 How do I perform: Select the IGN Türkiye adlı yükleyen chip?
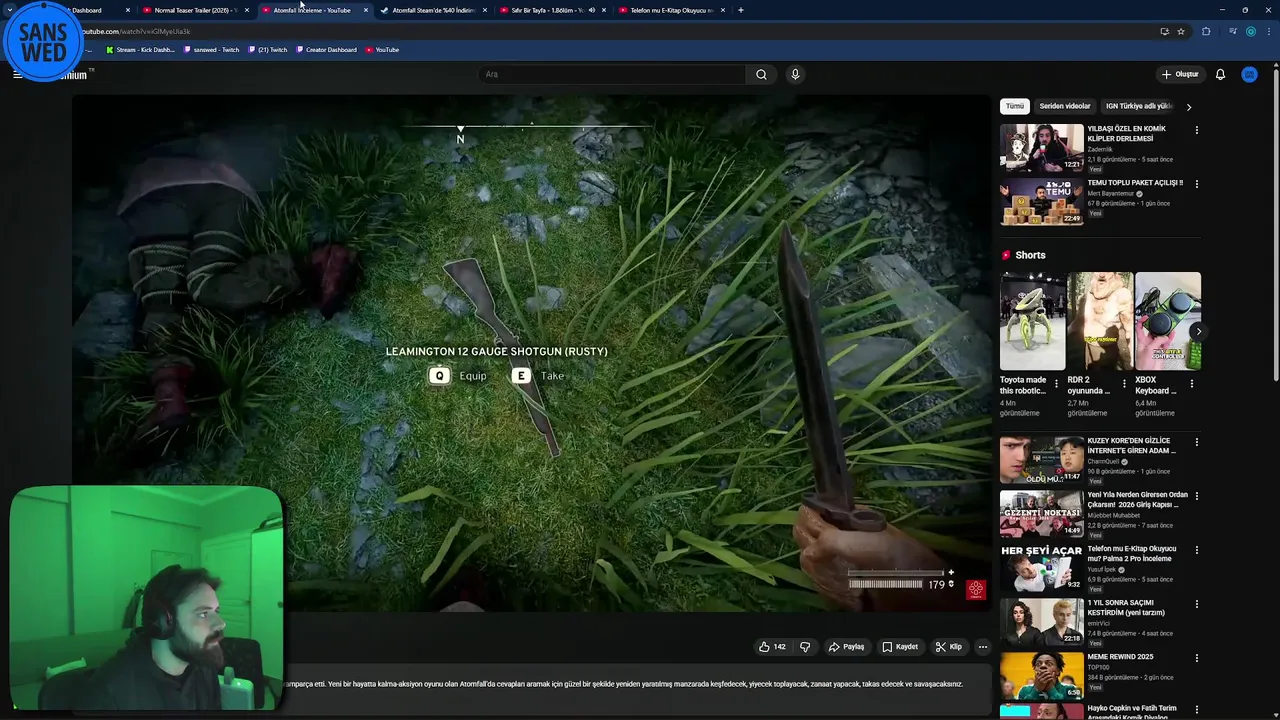(1138, 106)
